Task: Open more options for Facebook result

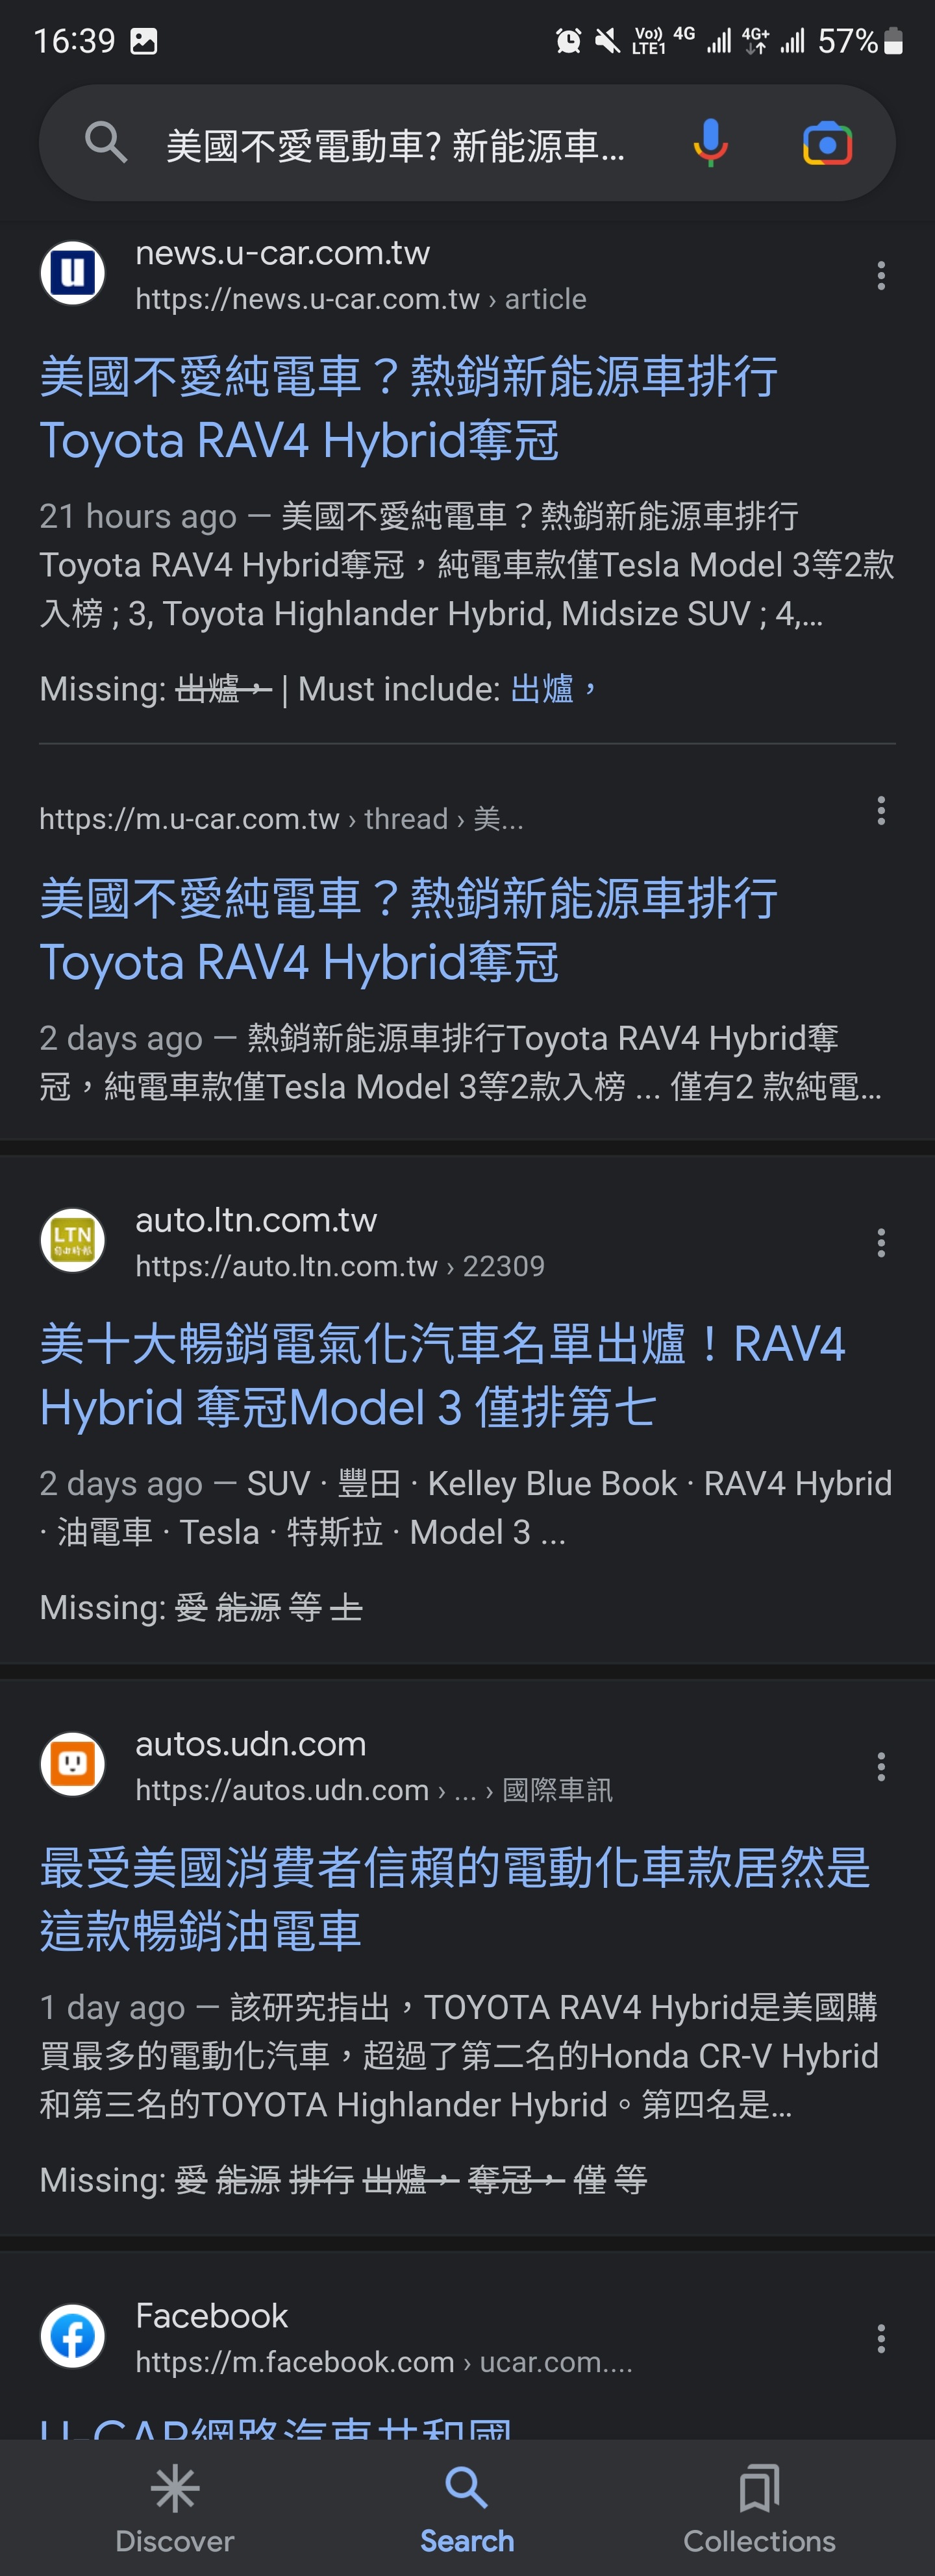Action: 881,2338
